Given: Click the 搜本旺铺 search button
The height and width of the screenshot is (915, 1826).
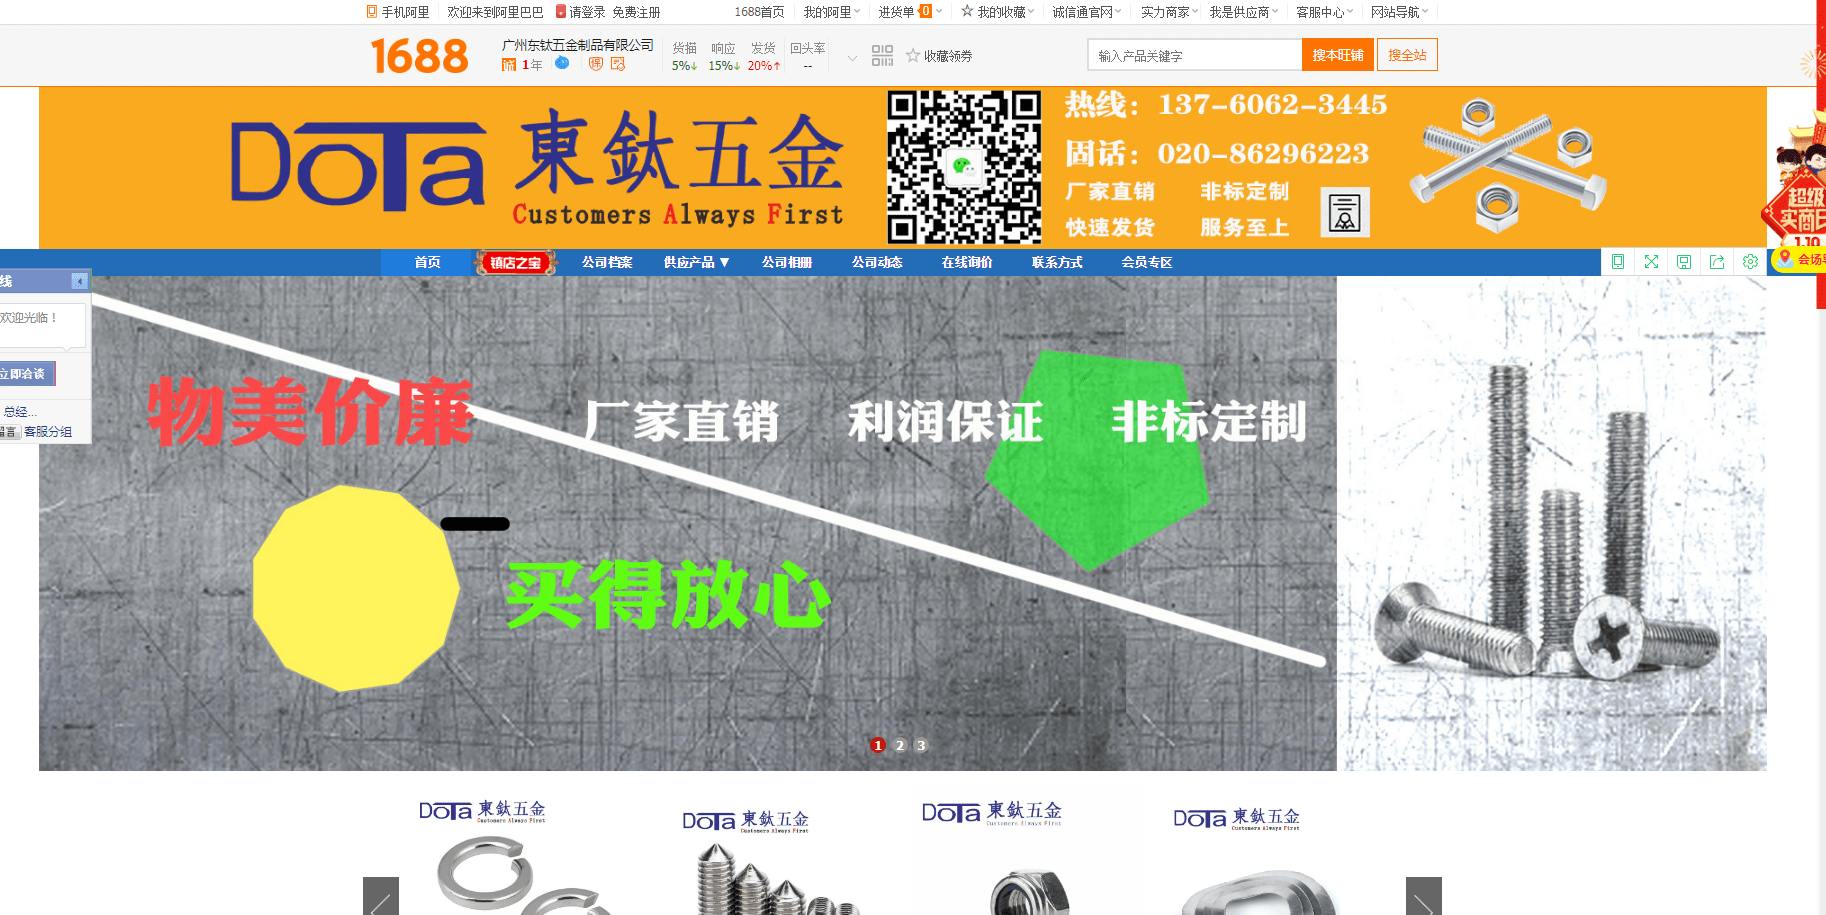Looking at the screenshot, I should click(1338, 55).
